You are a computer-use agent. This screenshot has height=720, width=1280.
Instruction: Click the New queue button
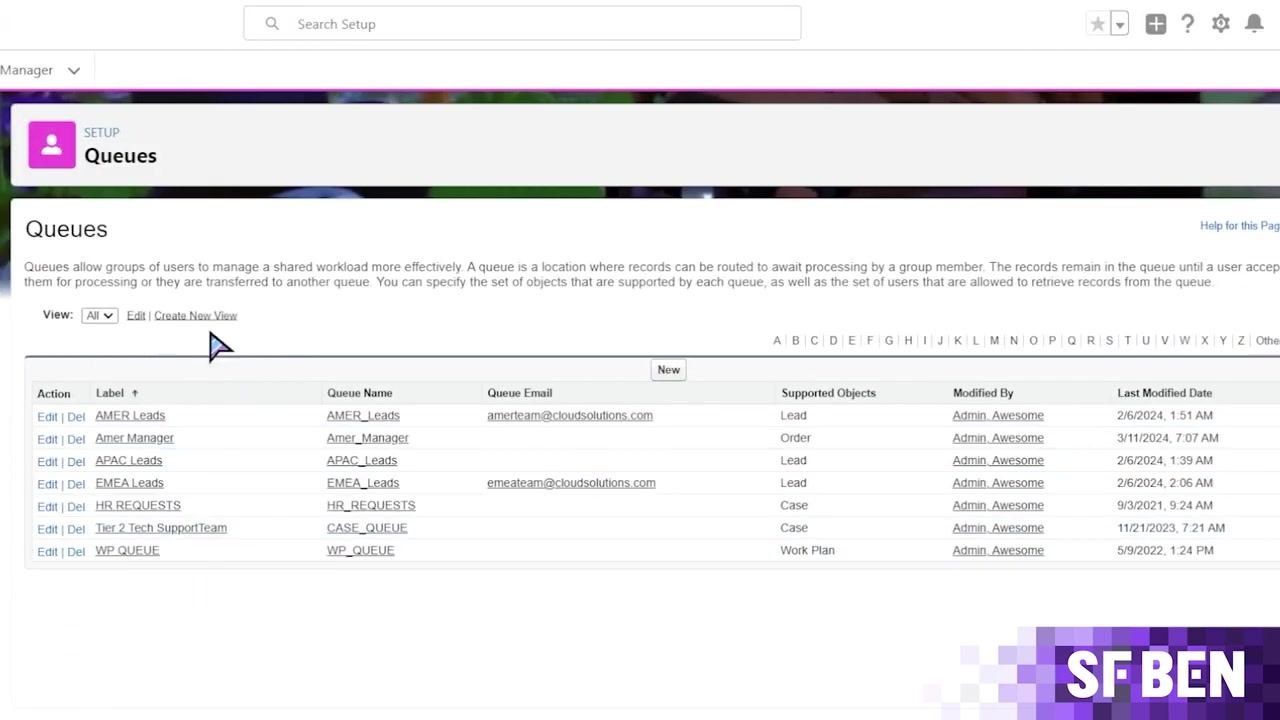668,370
